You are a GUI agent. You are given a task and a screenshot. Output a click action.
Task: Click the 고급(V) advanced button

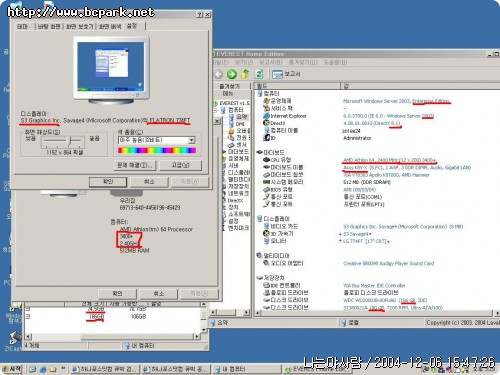click(x=180, y=165)
